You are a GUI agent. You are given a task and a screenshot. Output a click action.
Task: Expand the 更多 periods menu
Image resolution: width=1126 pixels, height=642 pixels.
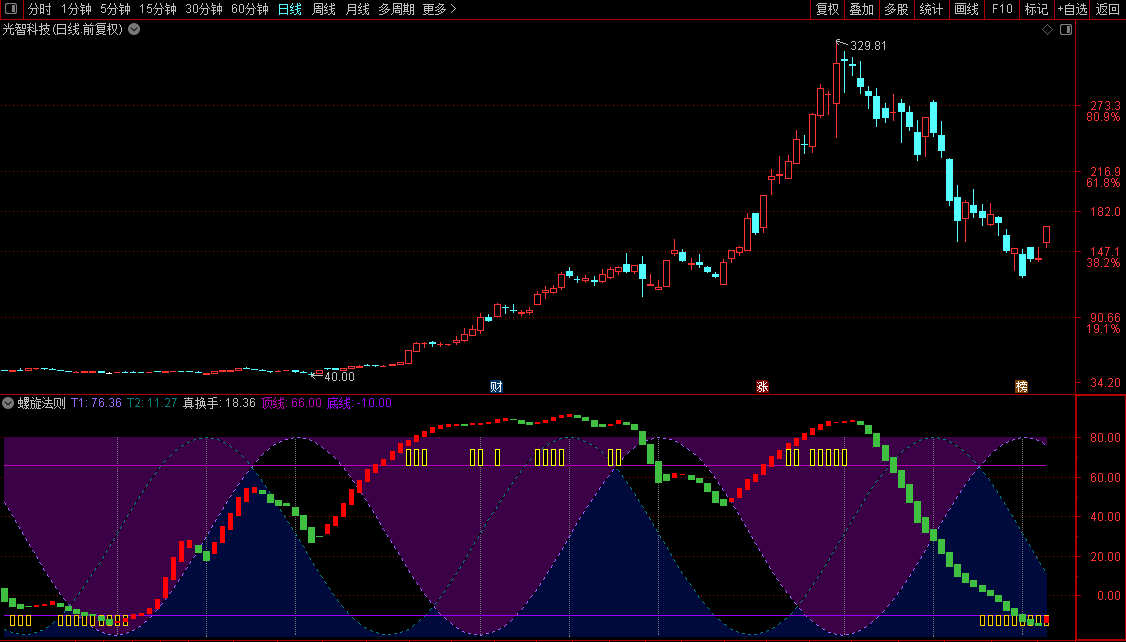coord(439,9)
